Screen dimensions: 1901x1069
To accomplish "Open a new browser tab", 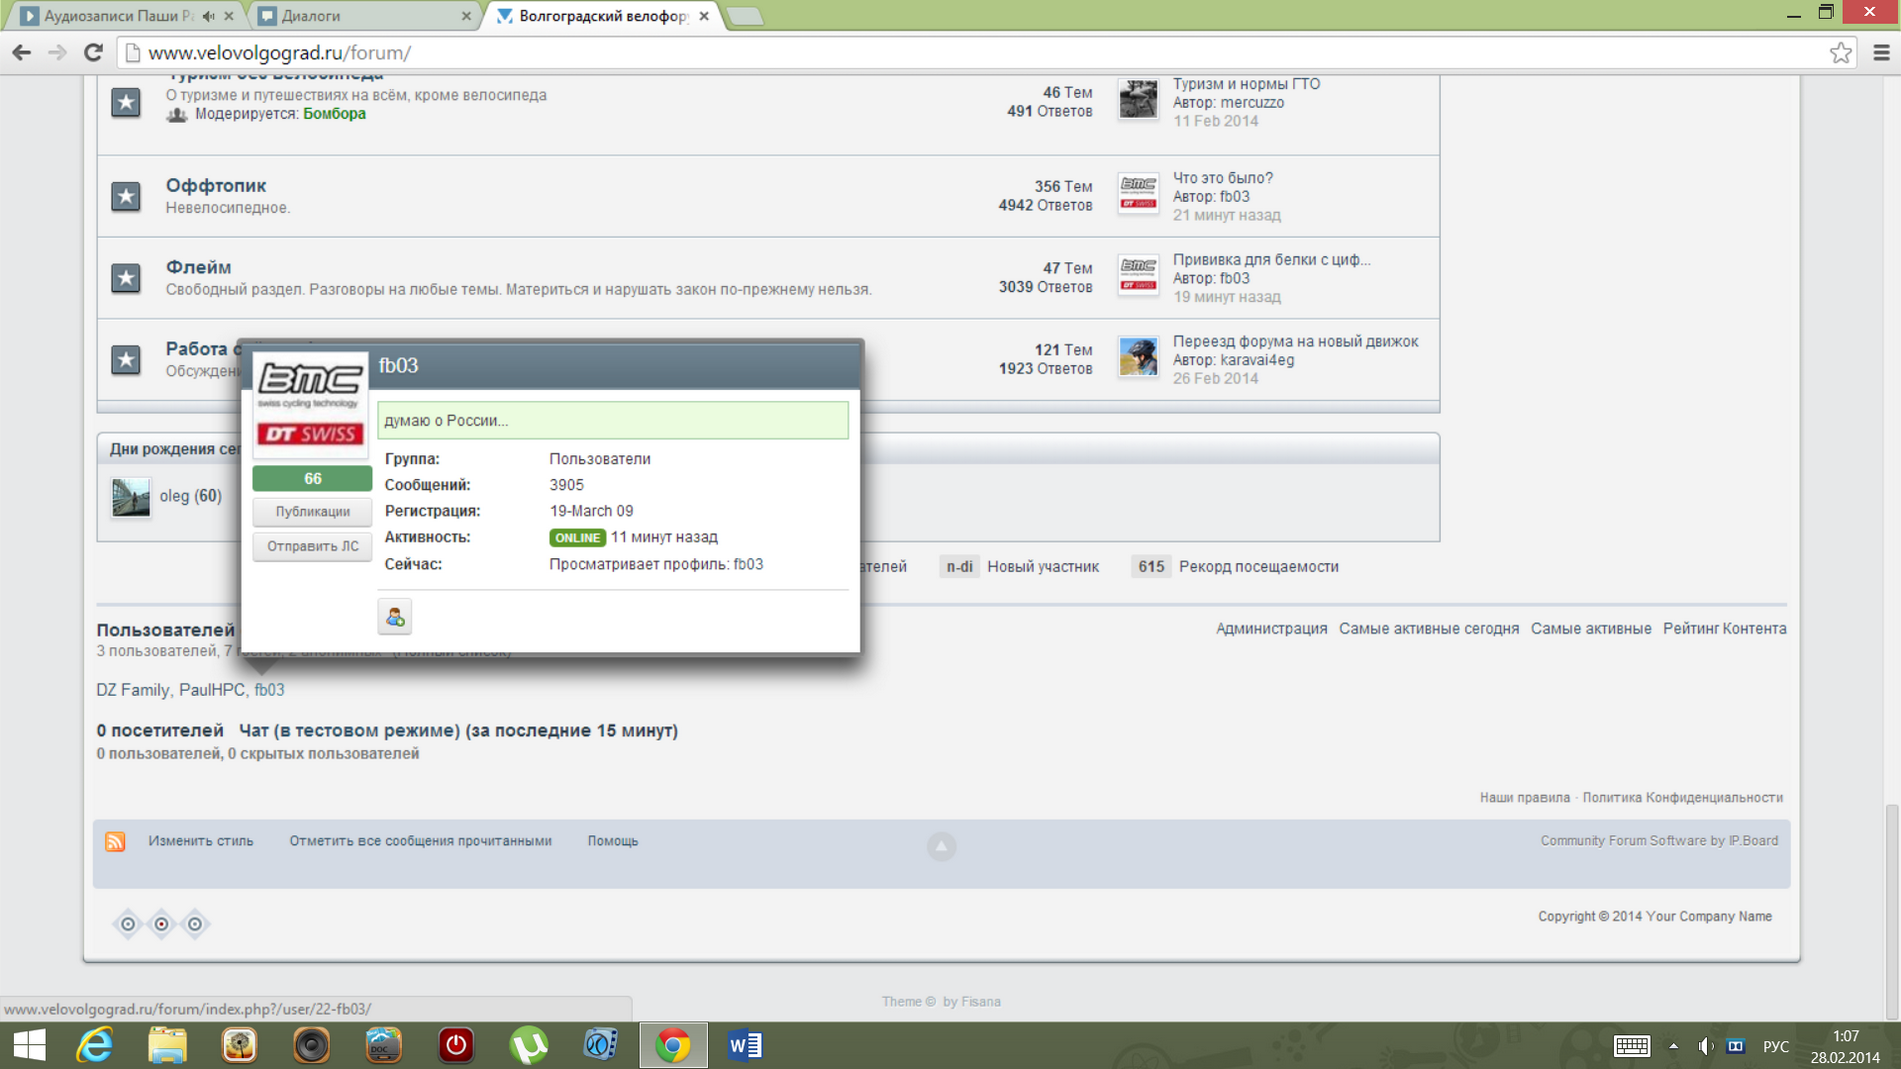I will [x=745, y=16].
